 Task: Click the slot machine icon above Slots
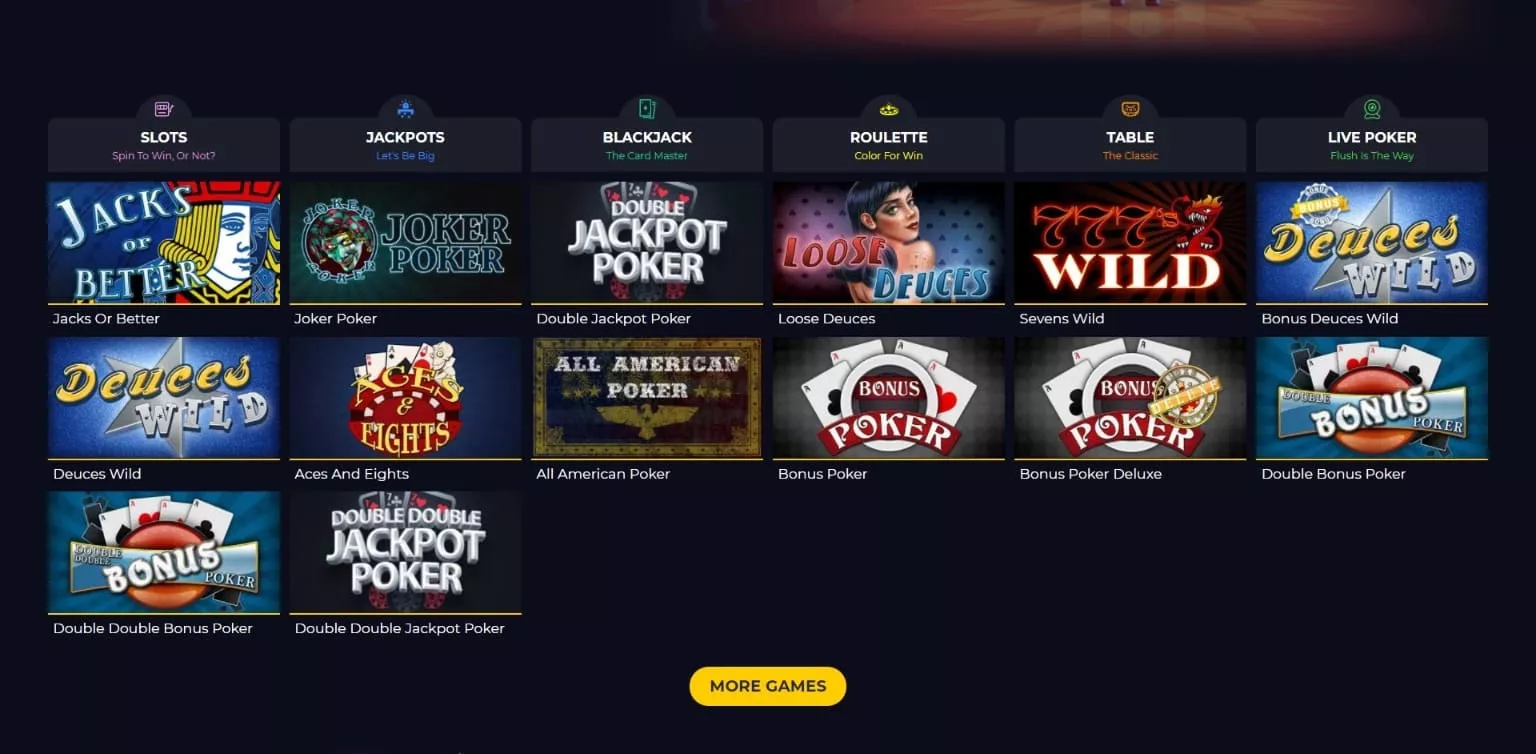click(x=164, y=109)
